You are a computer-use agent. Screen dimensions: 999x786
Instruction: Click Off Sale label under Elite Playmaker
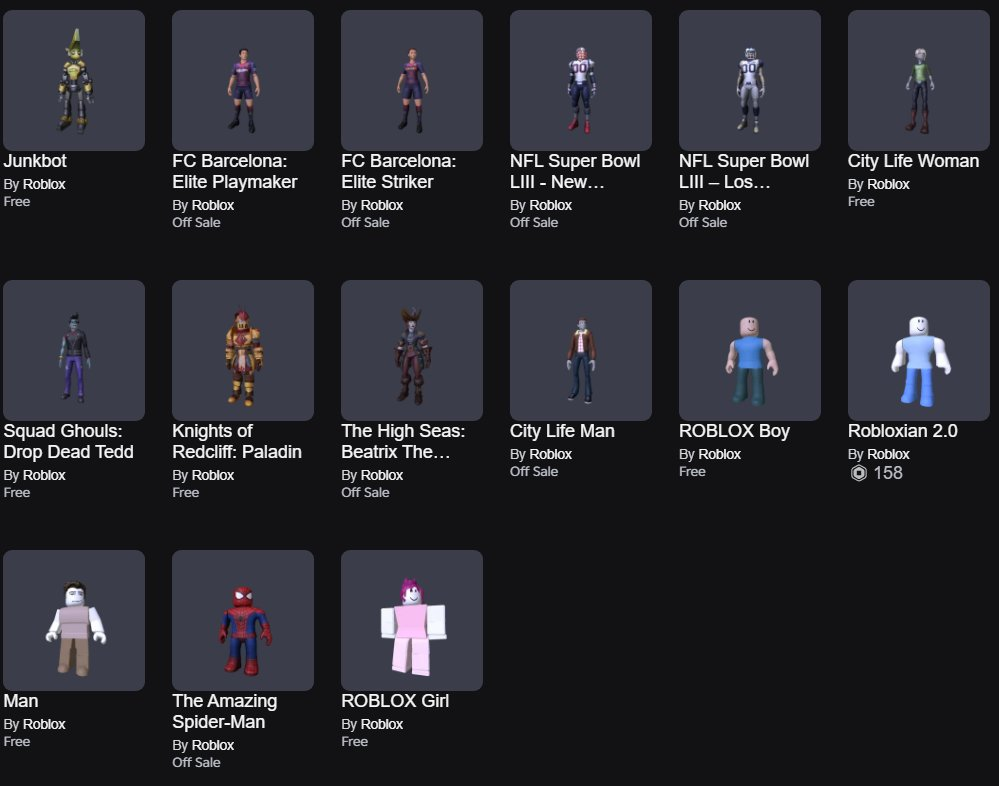196,223
